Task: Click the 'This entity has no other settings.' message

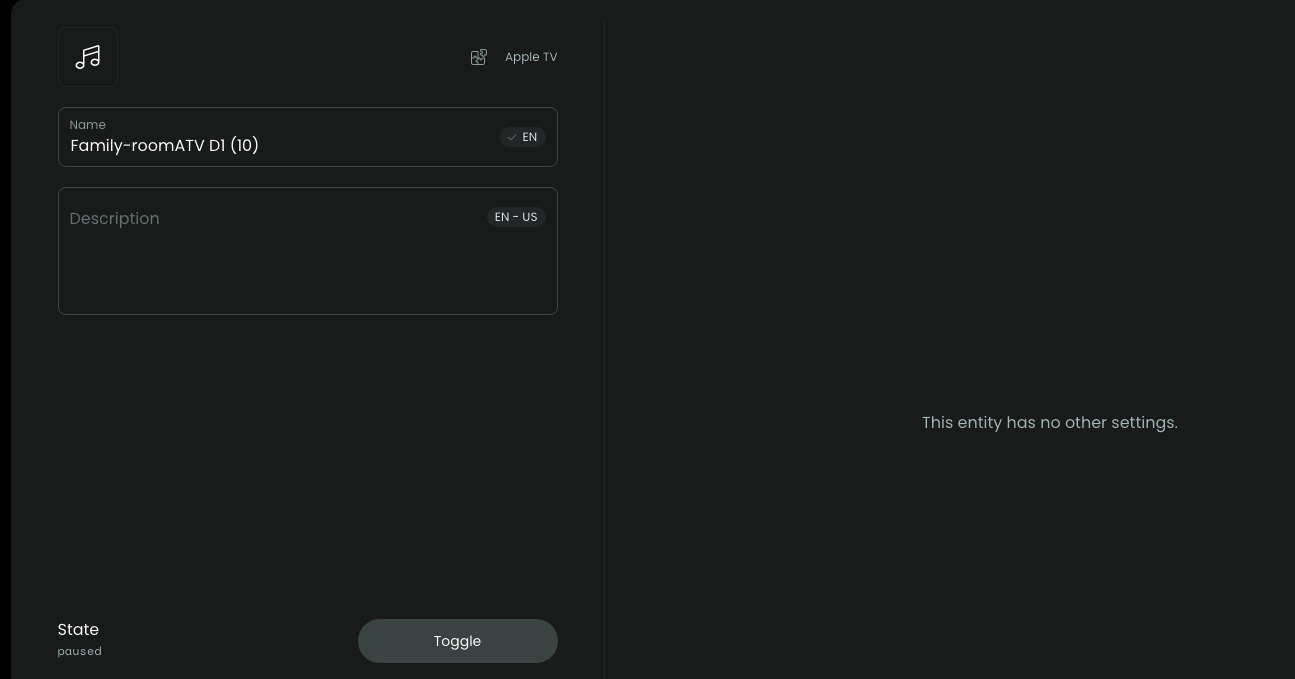Action: [x=1049, y=423]
